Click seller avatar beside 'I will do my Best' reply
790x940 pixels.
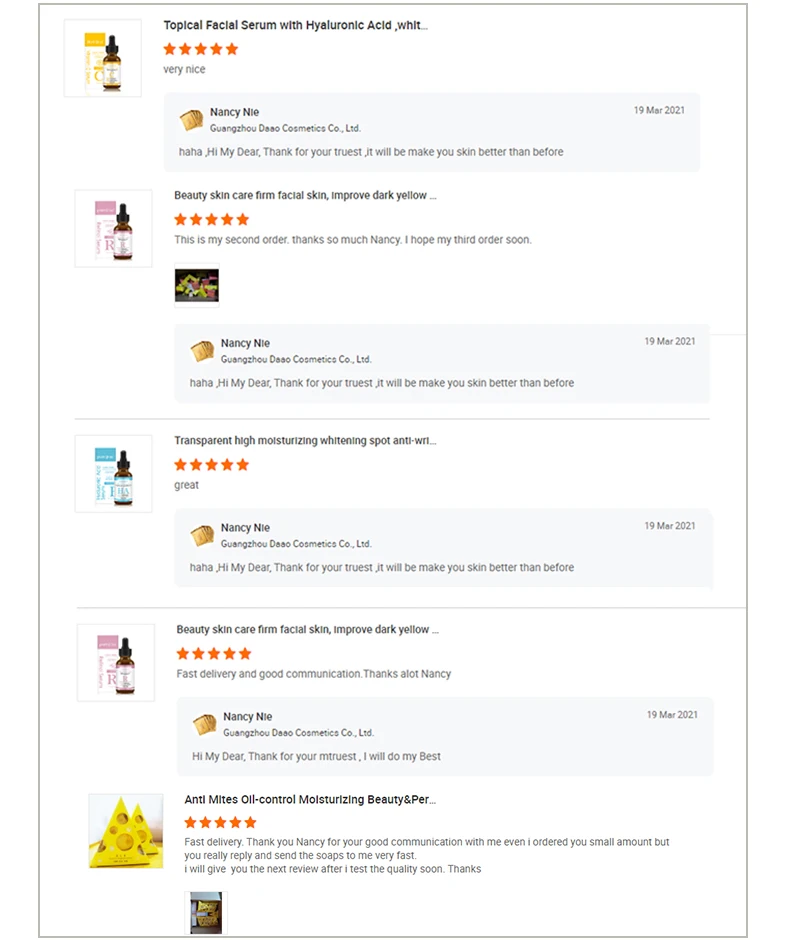[205, 724]
